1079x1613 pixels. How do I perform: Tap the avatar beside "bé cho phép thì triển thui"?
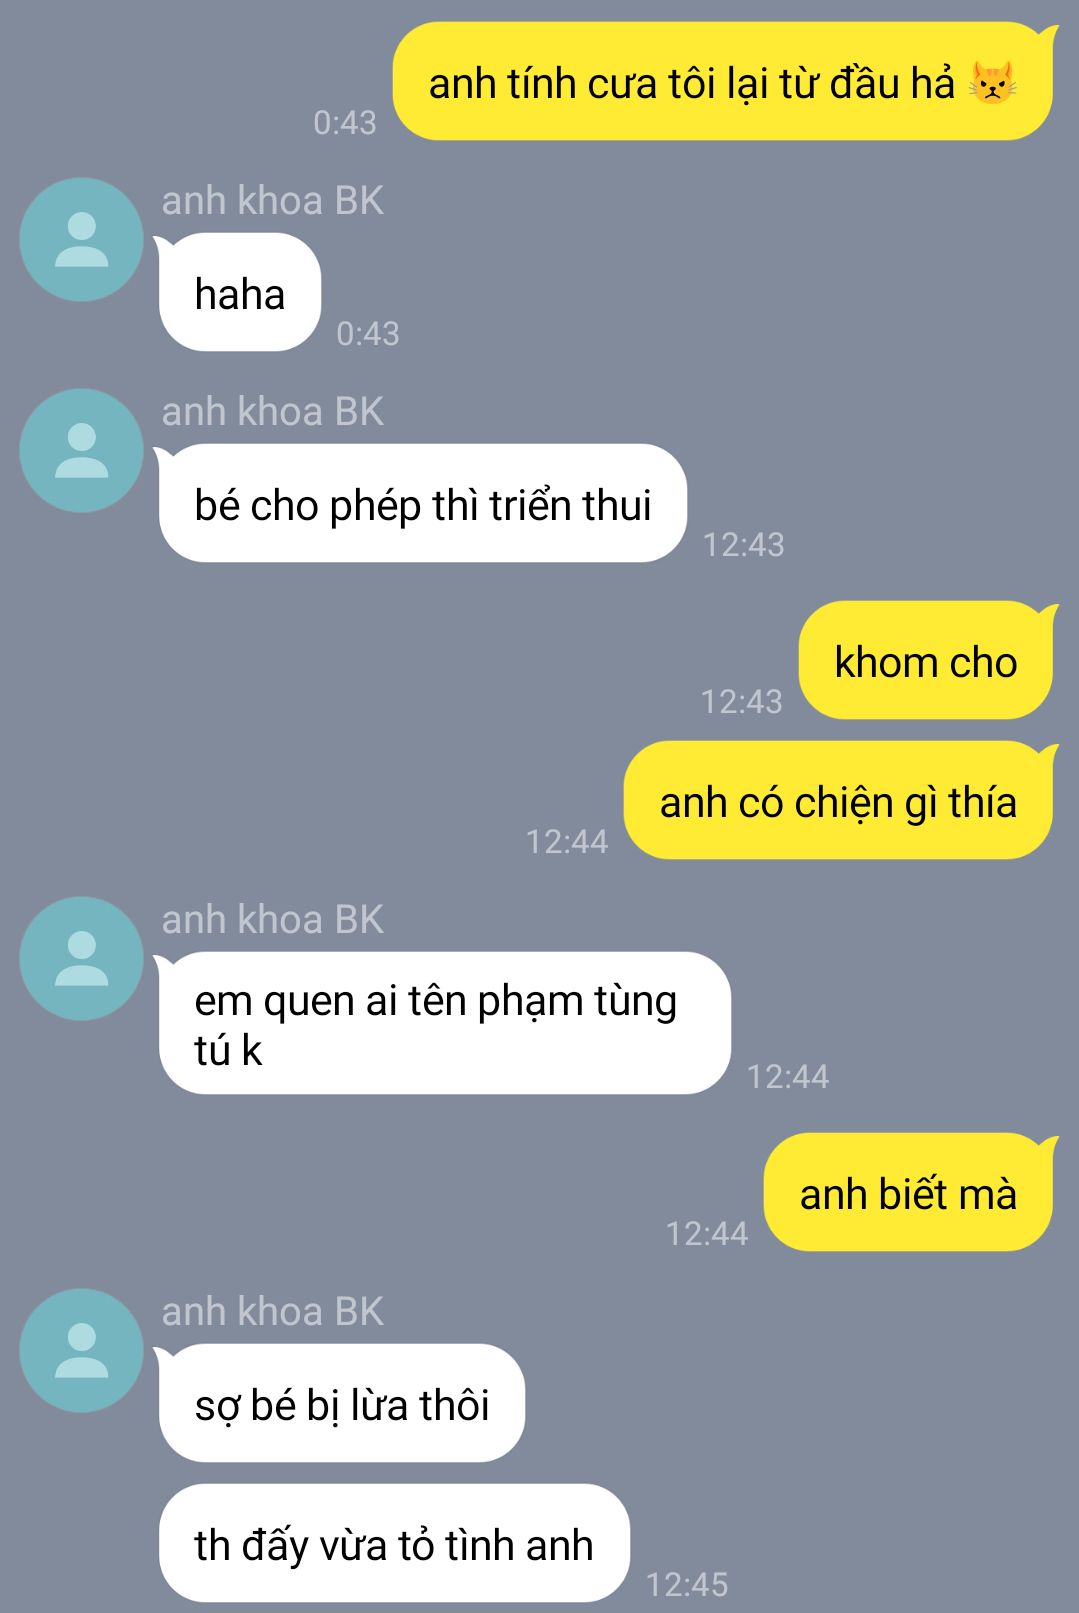(x=82, y=451)
